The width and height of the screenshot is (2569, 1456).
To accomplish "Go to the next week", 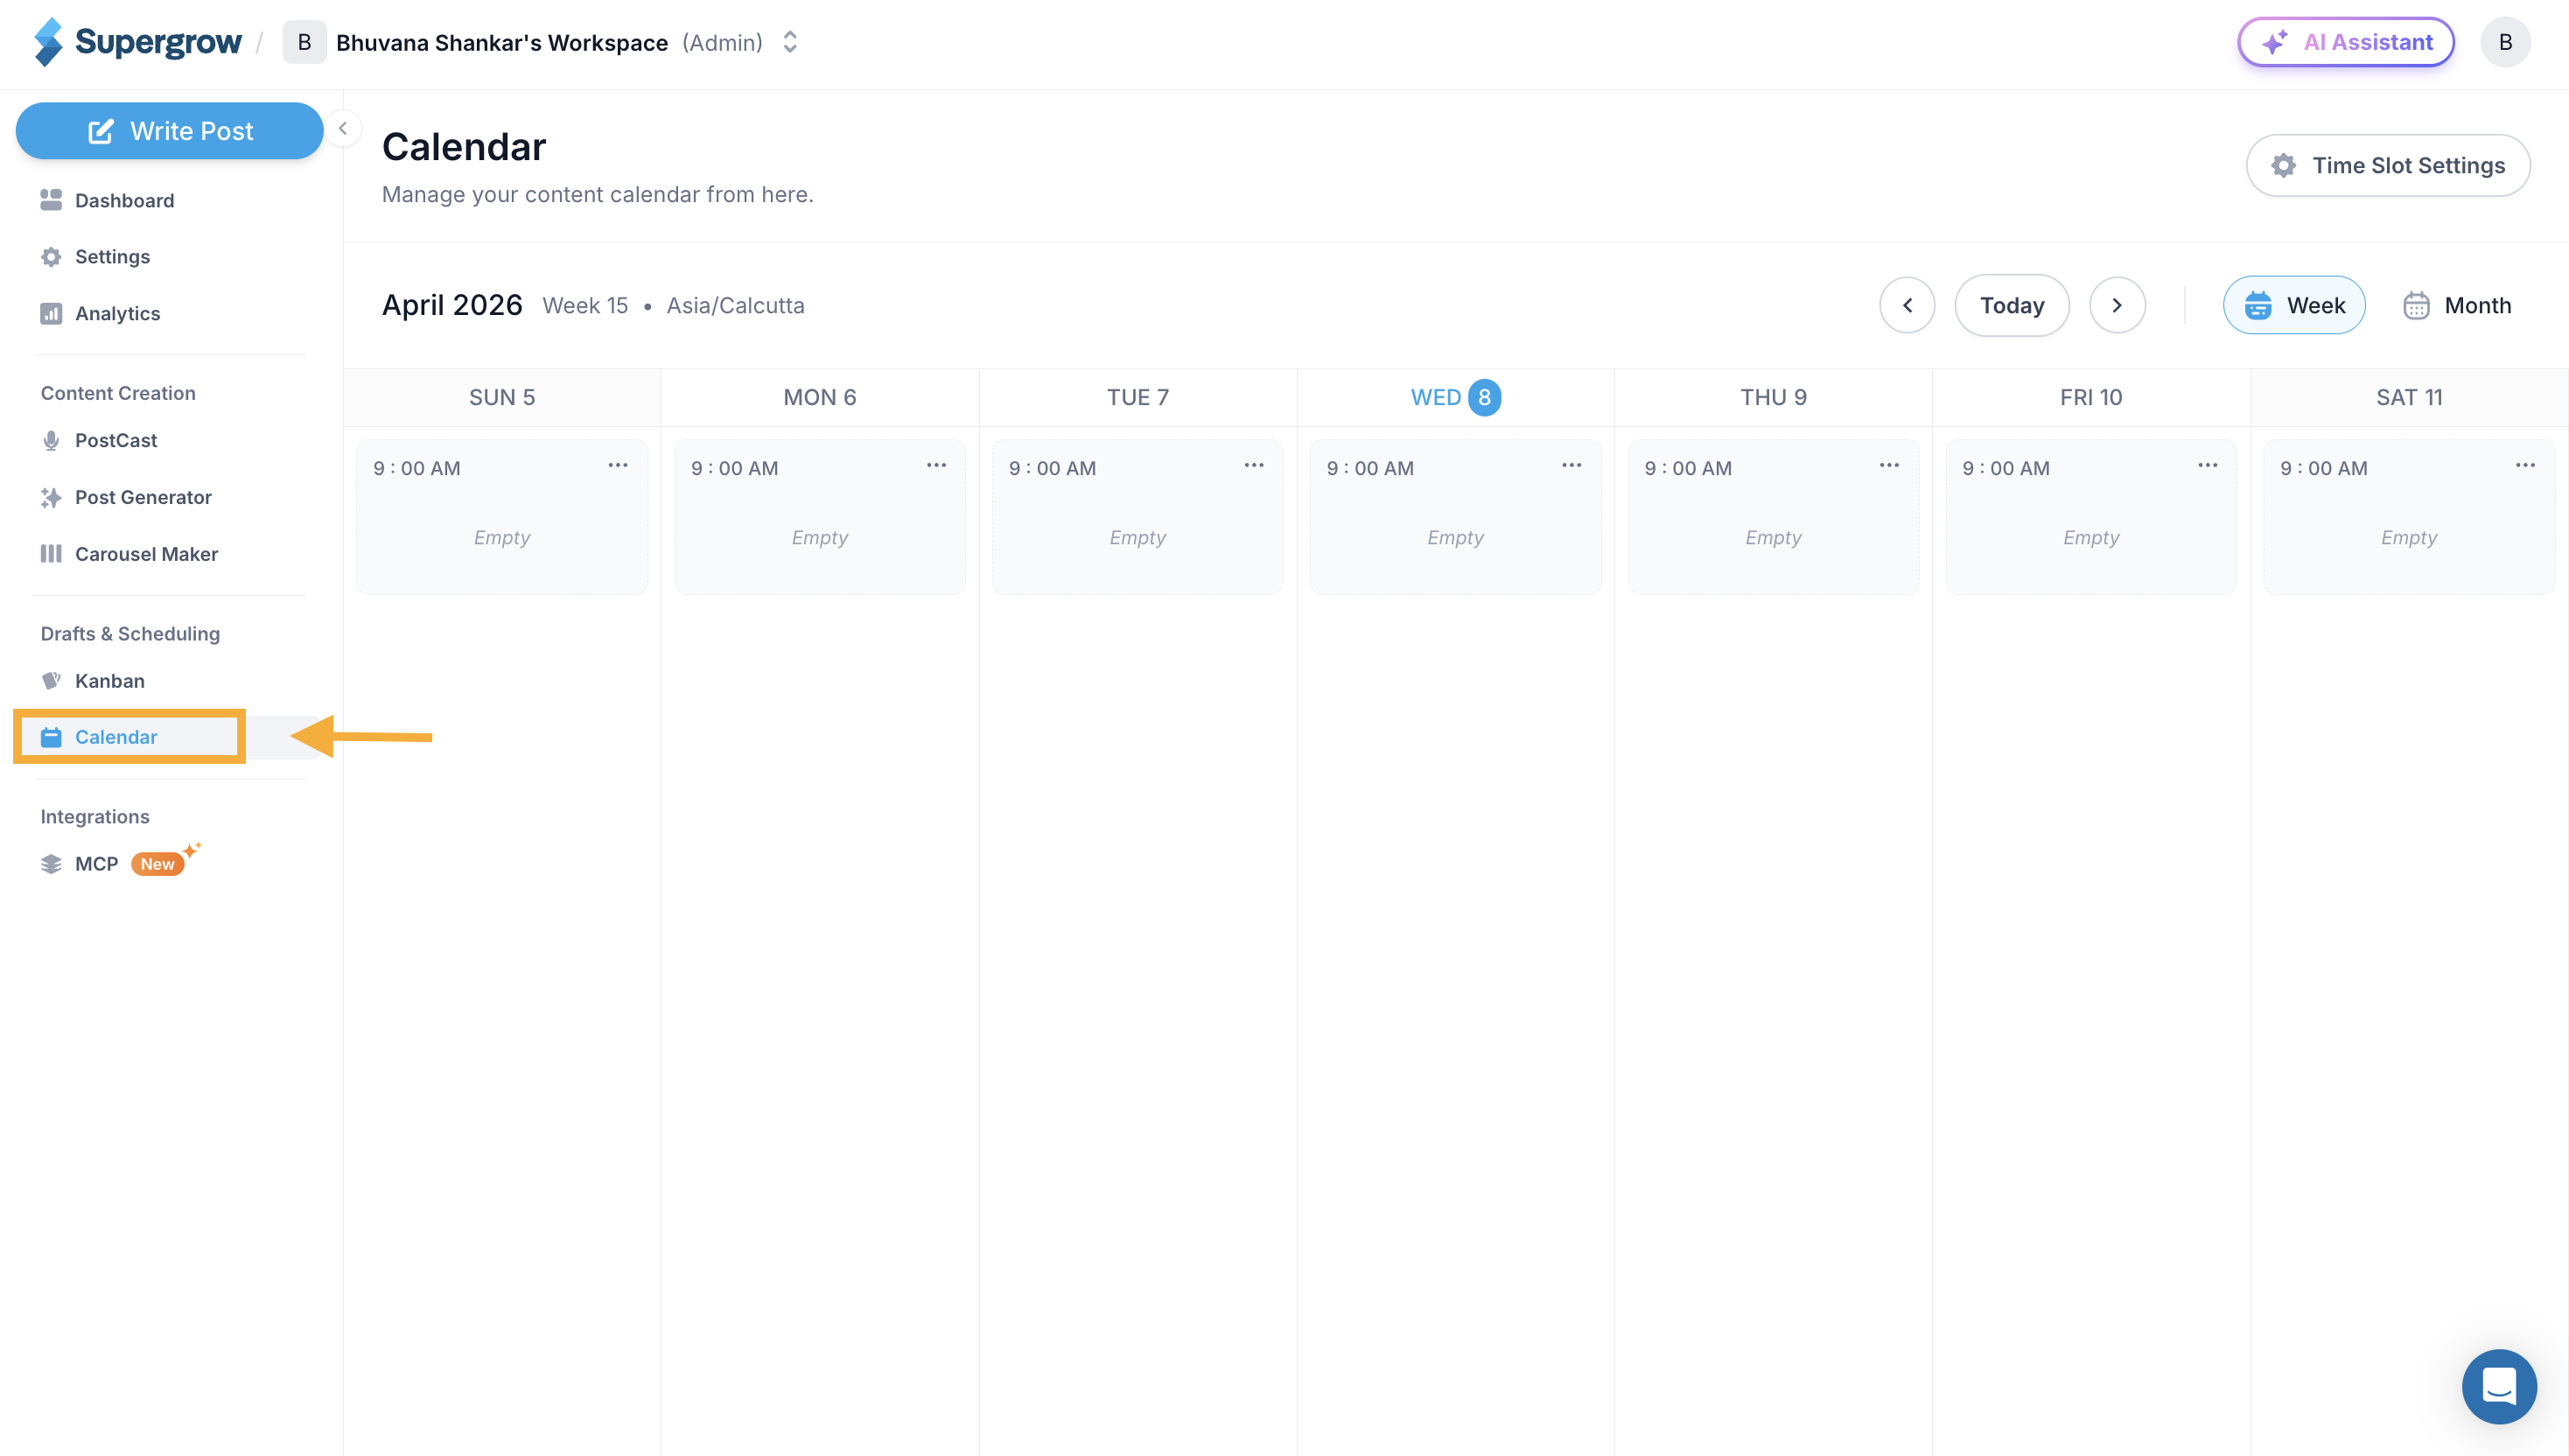I will [x=2117, y=305].
